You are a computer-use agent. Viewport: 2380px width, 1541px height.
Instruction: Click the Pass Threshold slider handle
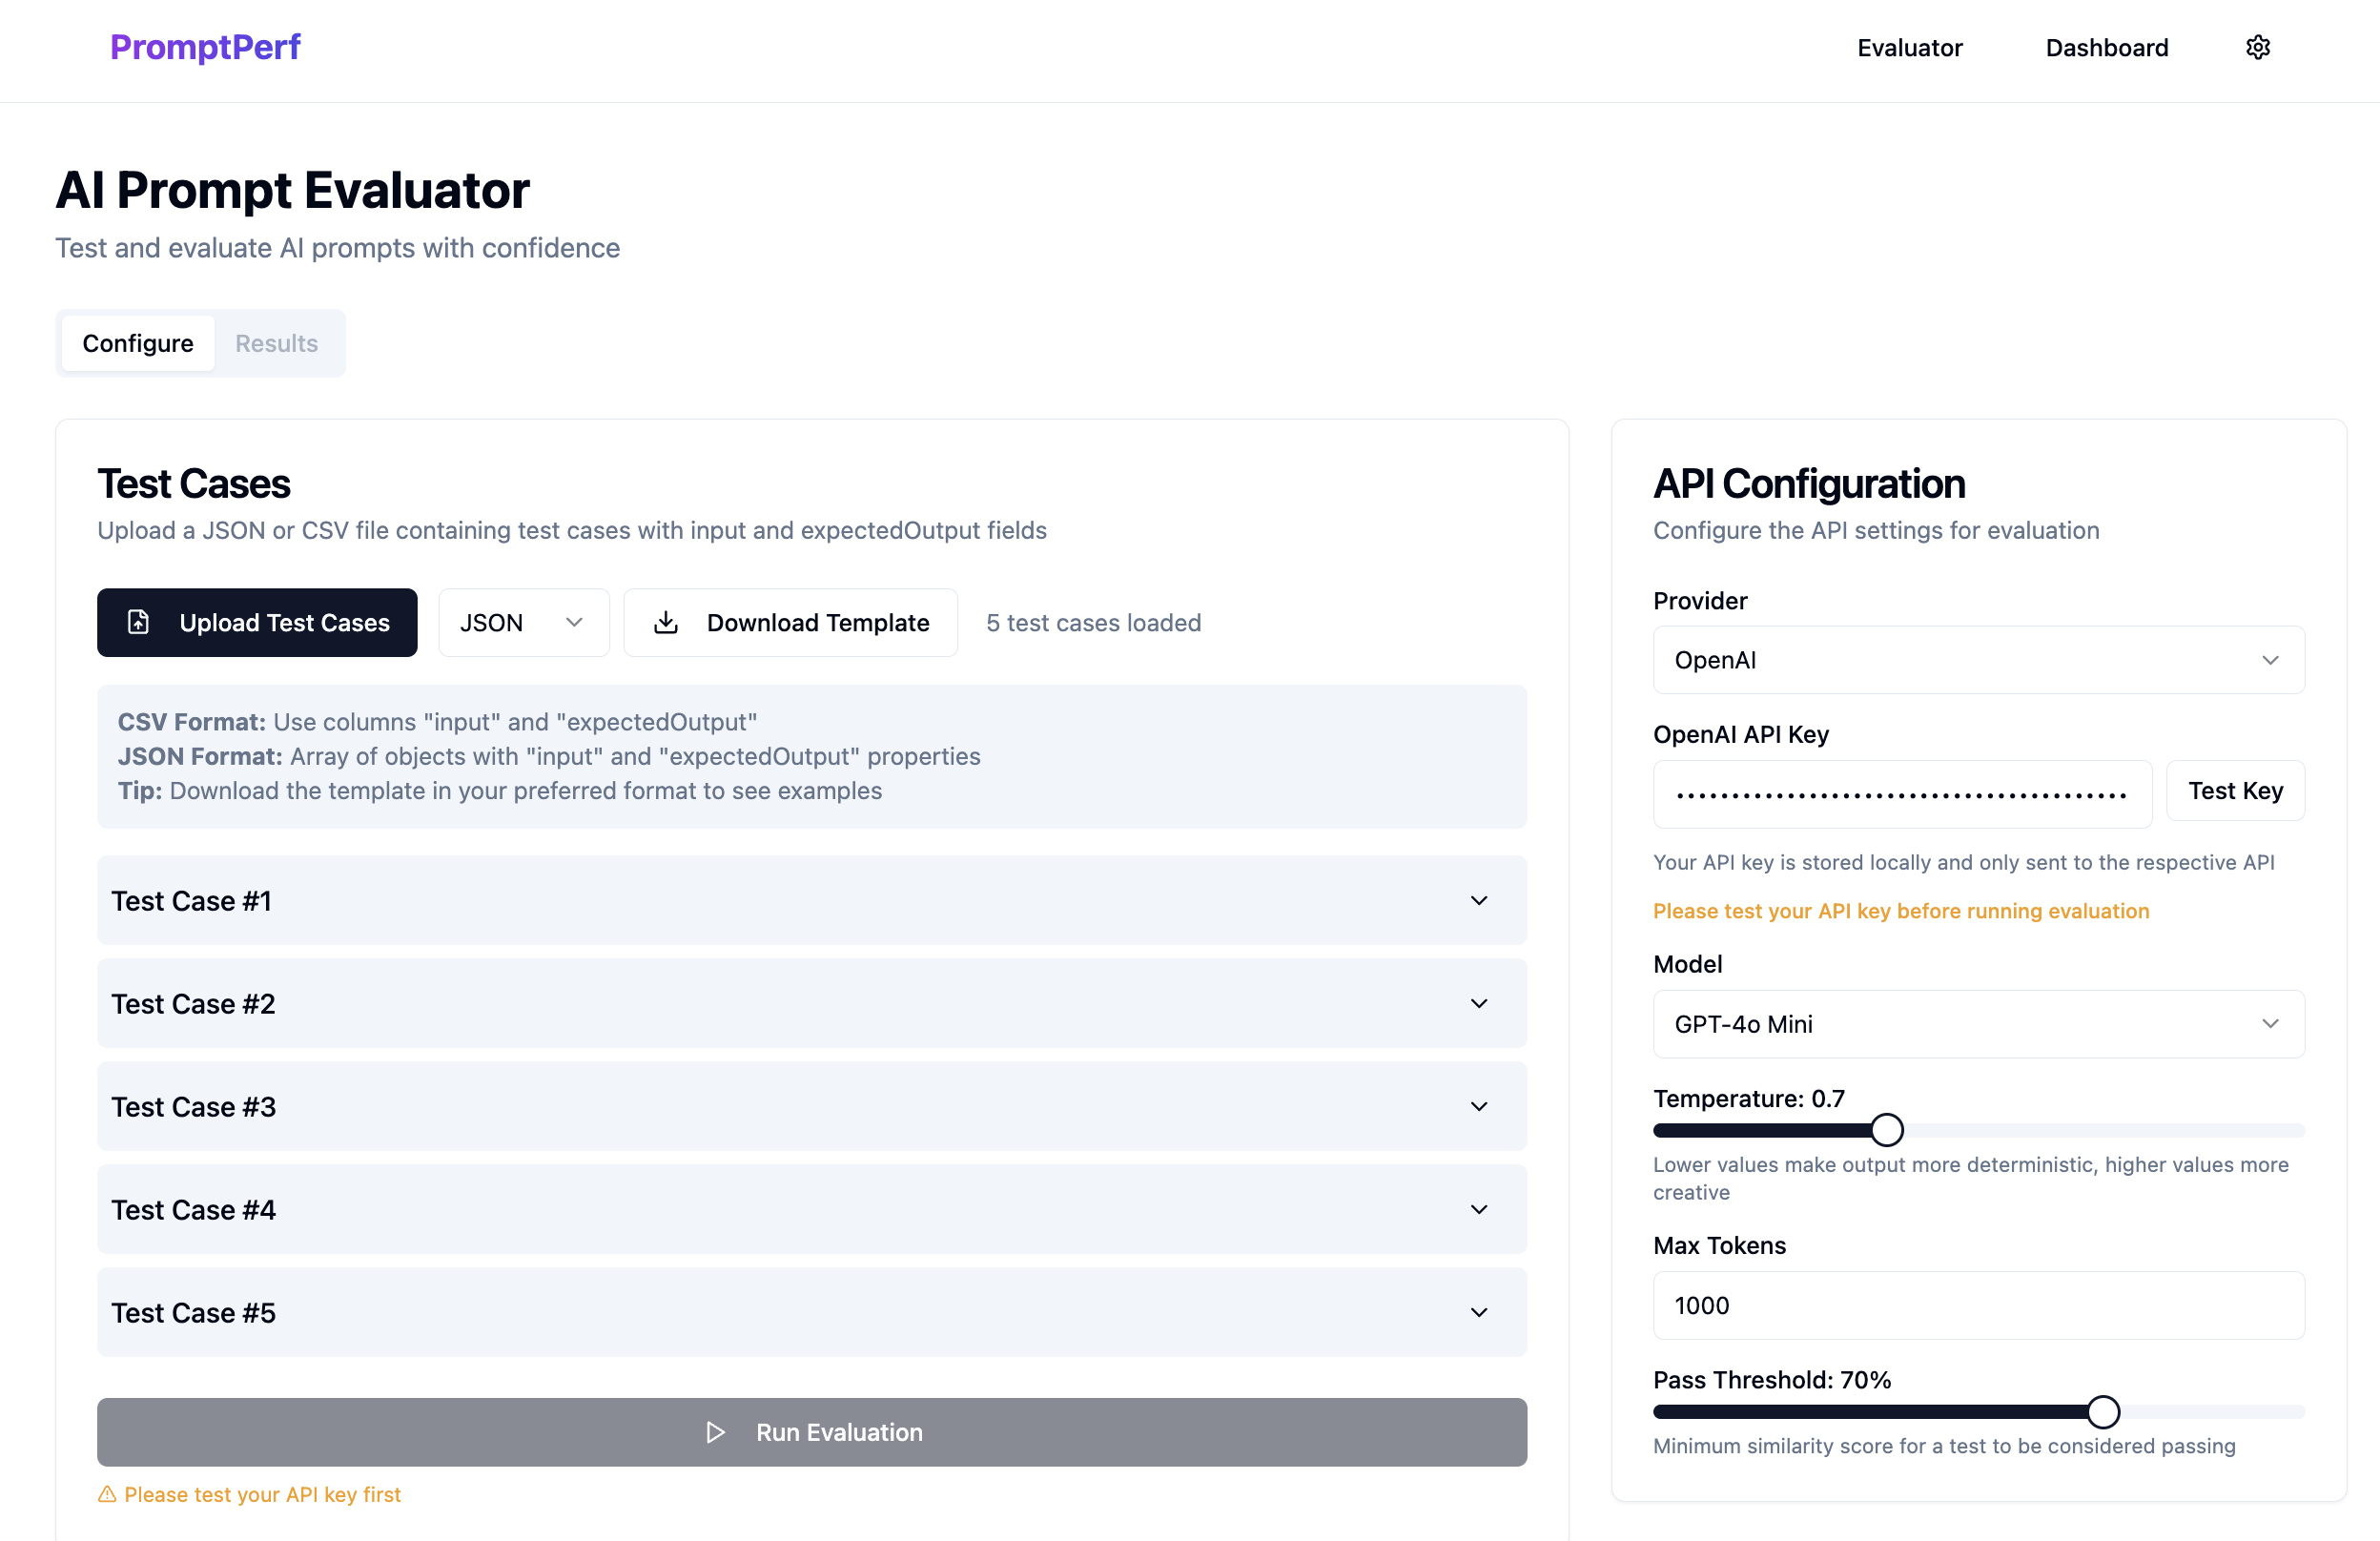tap(2103, 1411)
